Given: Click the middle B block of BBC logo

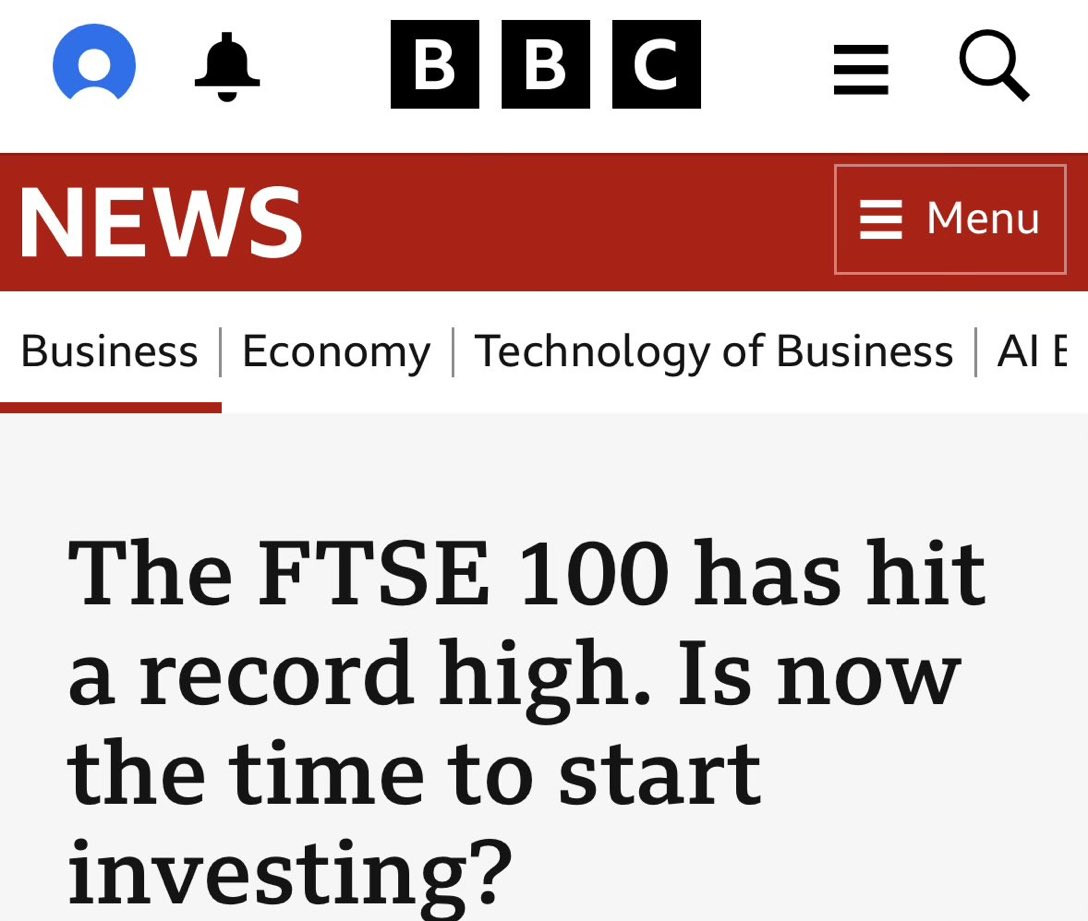Looking at the screenshot, I should [x=545, y=65].
